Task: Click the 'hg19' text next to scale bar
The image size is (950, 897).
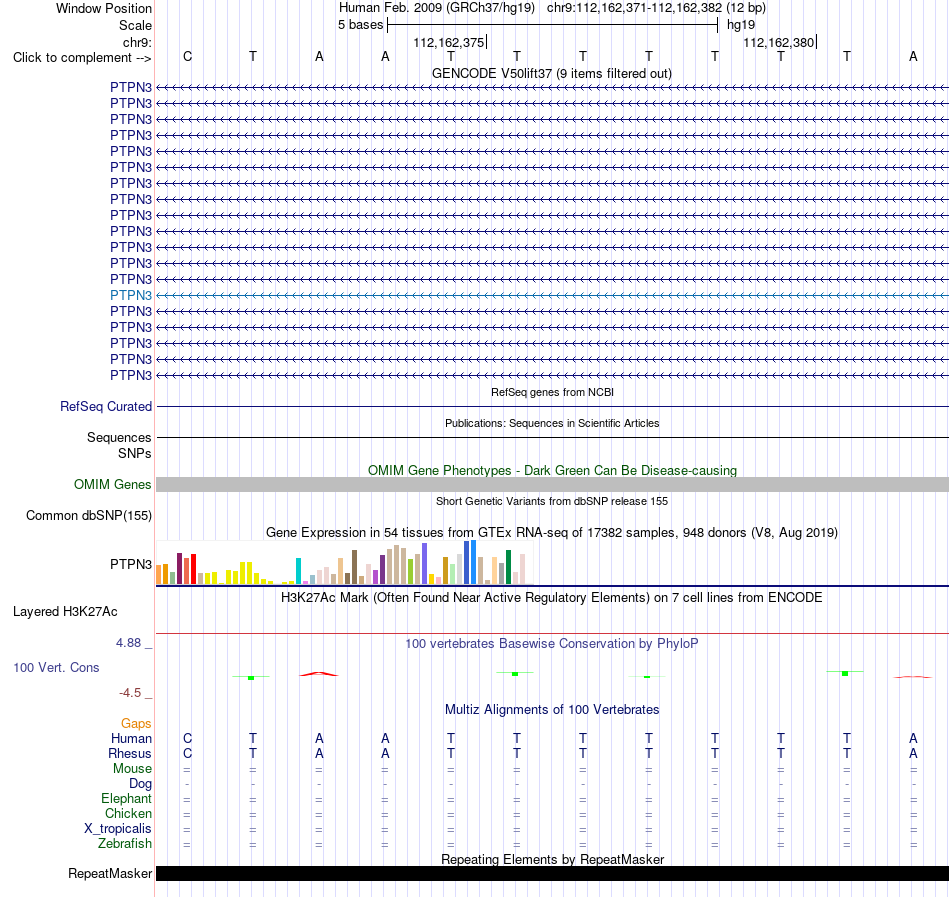Action: click(741, 25)
